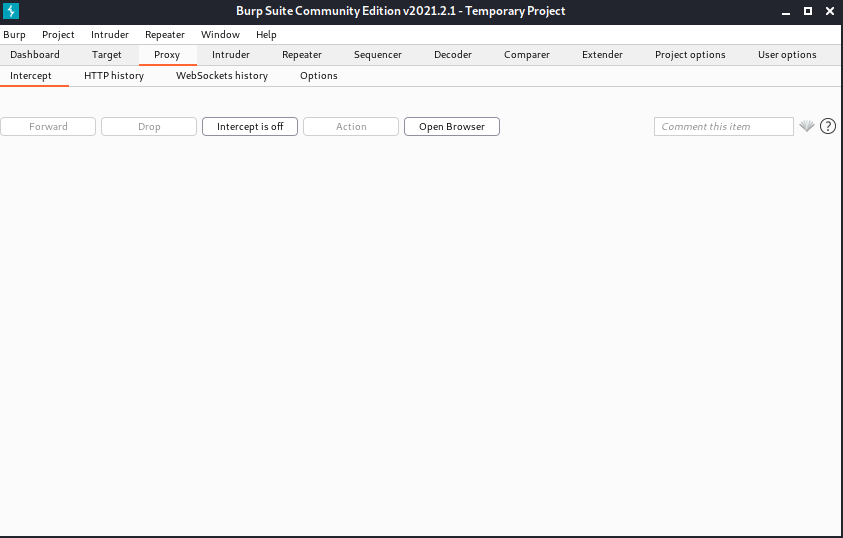Click the Forward button

(48, 127)
